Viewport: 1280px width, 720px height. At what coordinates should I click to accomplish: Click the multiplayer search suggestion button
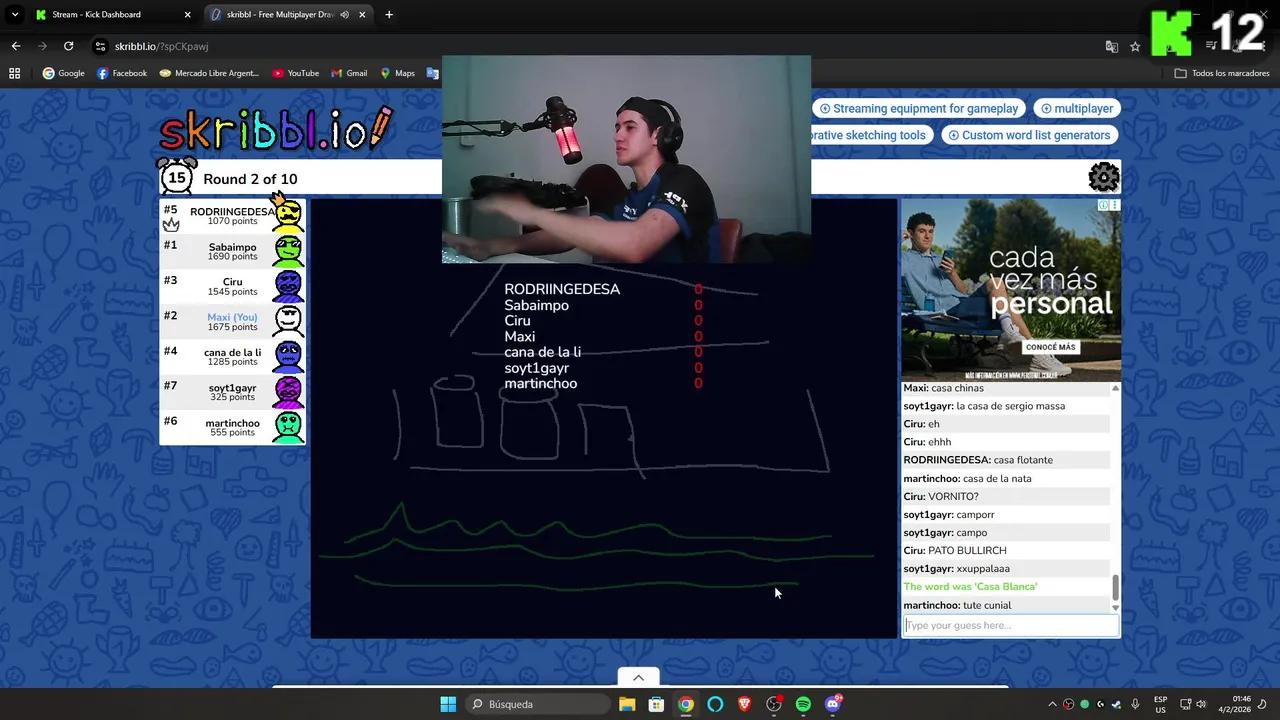[1077, 108]
